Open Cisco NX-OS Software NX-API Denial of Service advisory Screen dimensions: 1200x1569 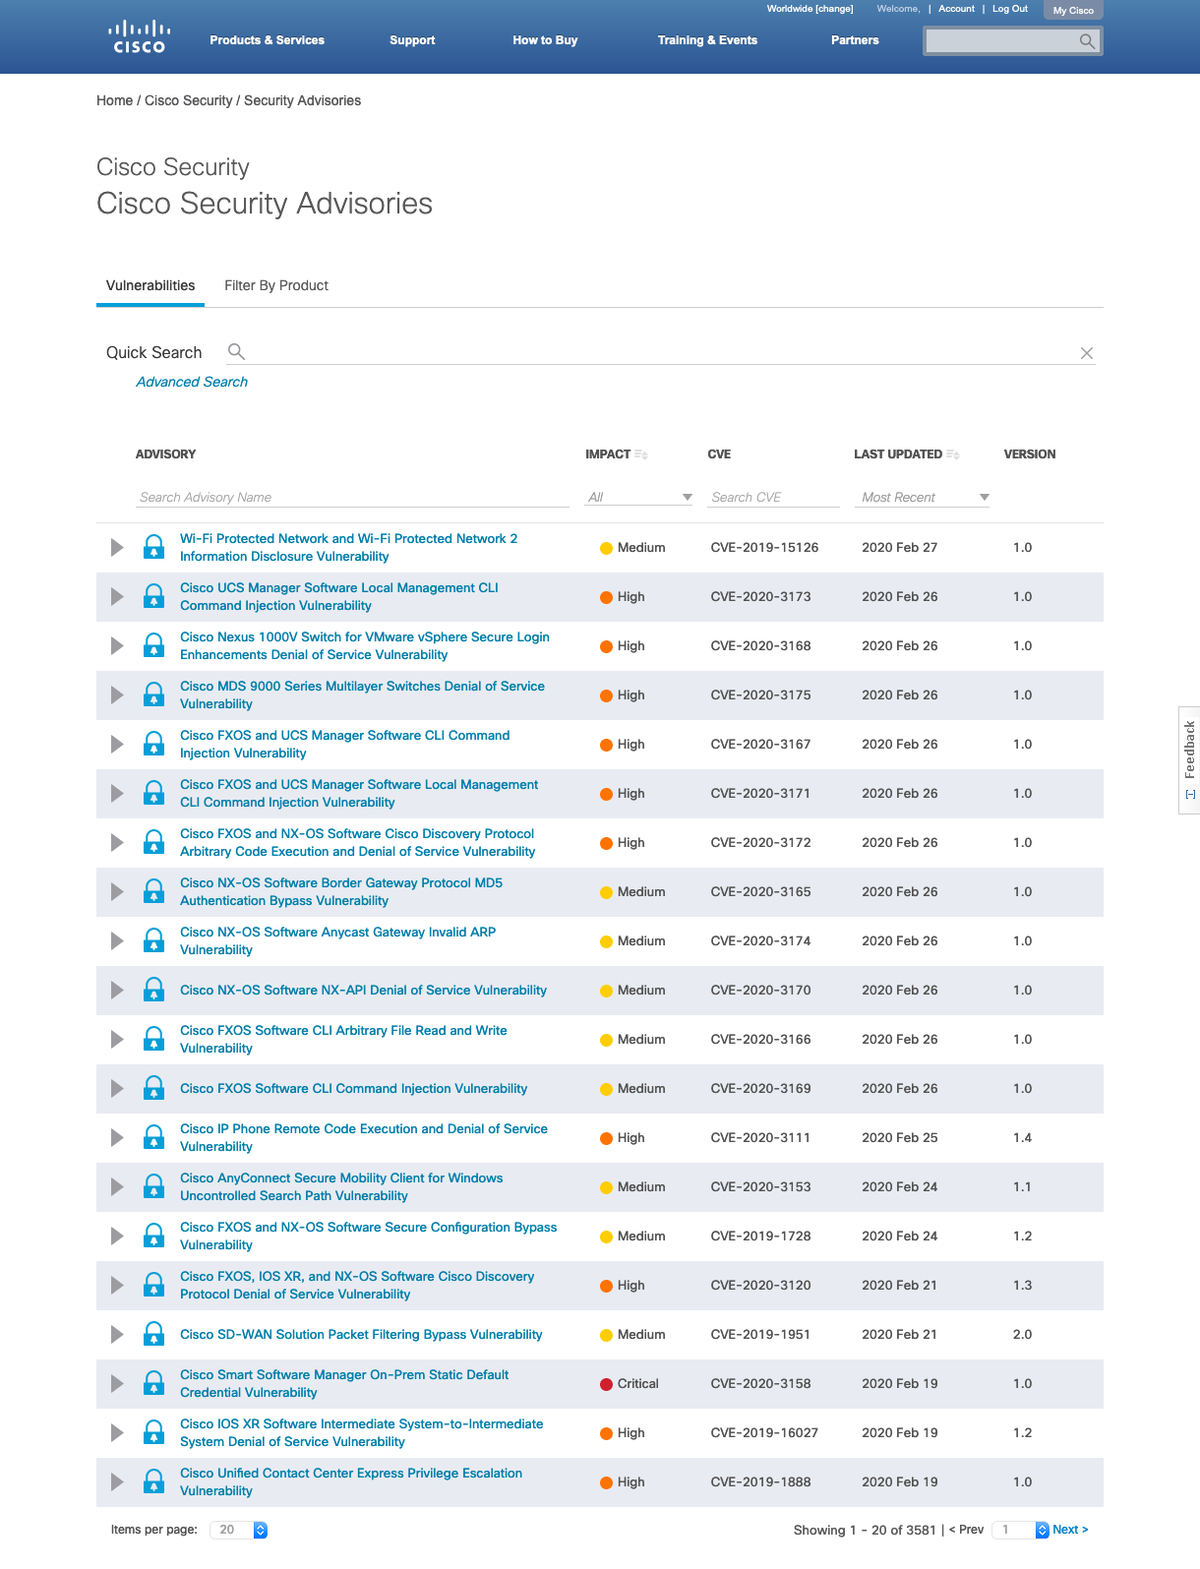pyautogui.click(x=363, y=990)
